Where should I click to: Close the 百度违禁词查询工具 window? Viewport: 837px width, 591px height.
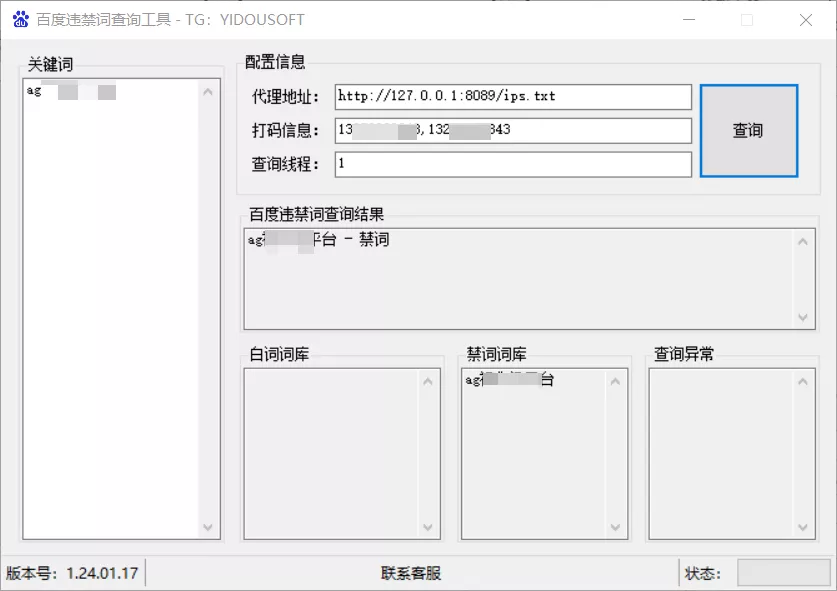coord(806,20)
